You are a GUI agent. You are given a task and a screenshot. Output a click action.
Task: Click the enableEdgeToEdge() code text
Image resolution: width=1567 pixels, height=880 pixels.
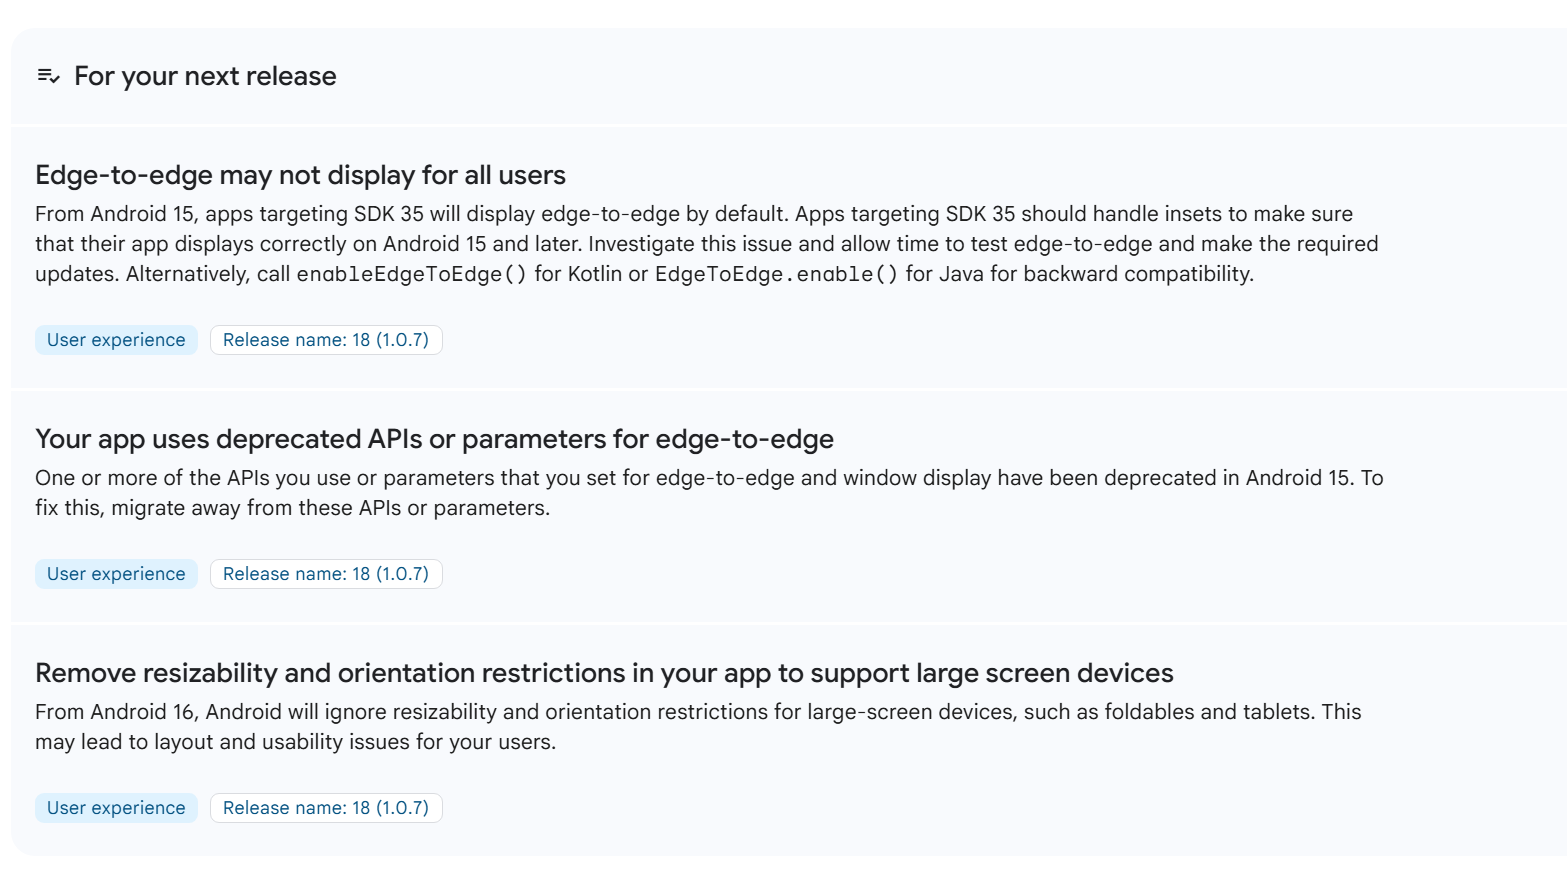coord(412,274)
